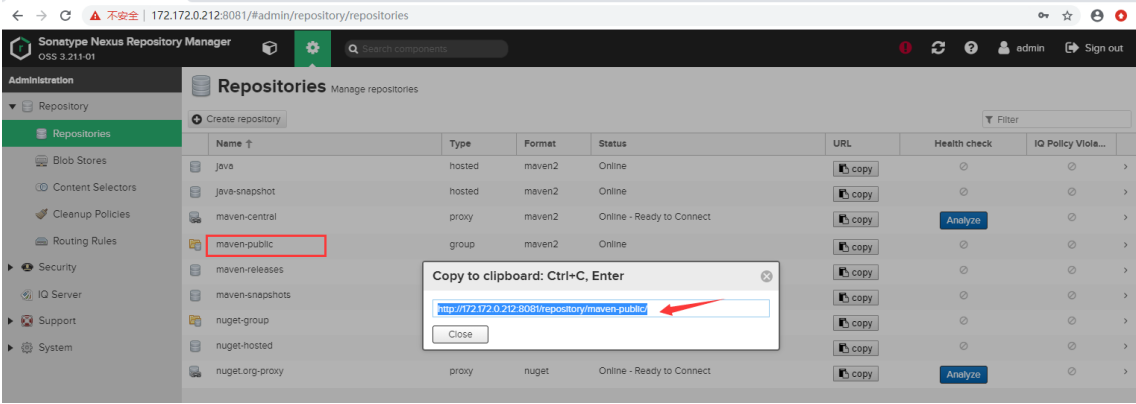The width and height of the screenshot is (1136, 404).
Task: Copy URL of the nuget-group repository
Action: [856, 323]
